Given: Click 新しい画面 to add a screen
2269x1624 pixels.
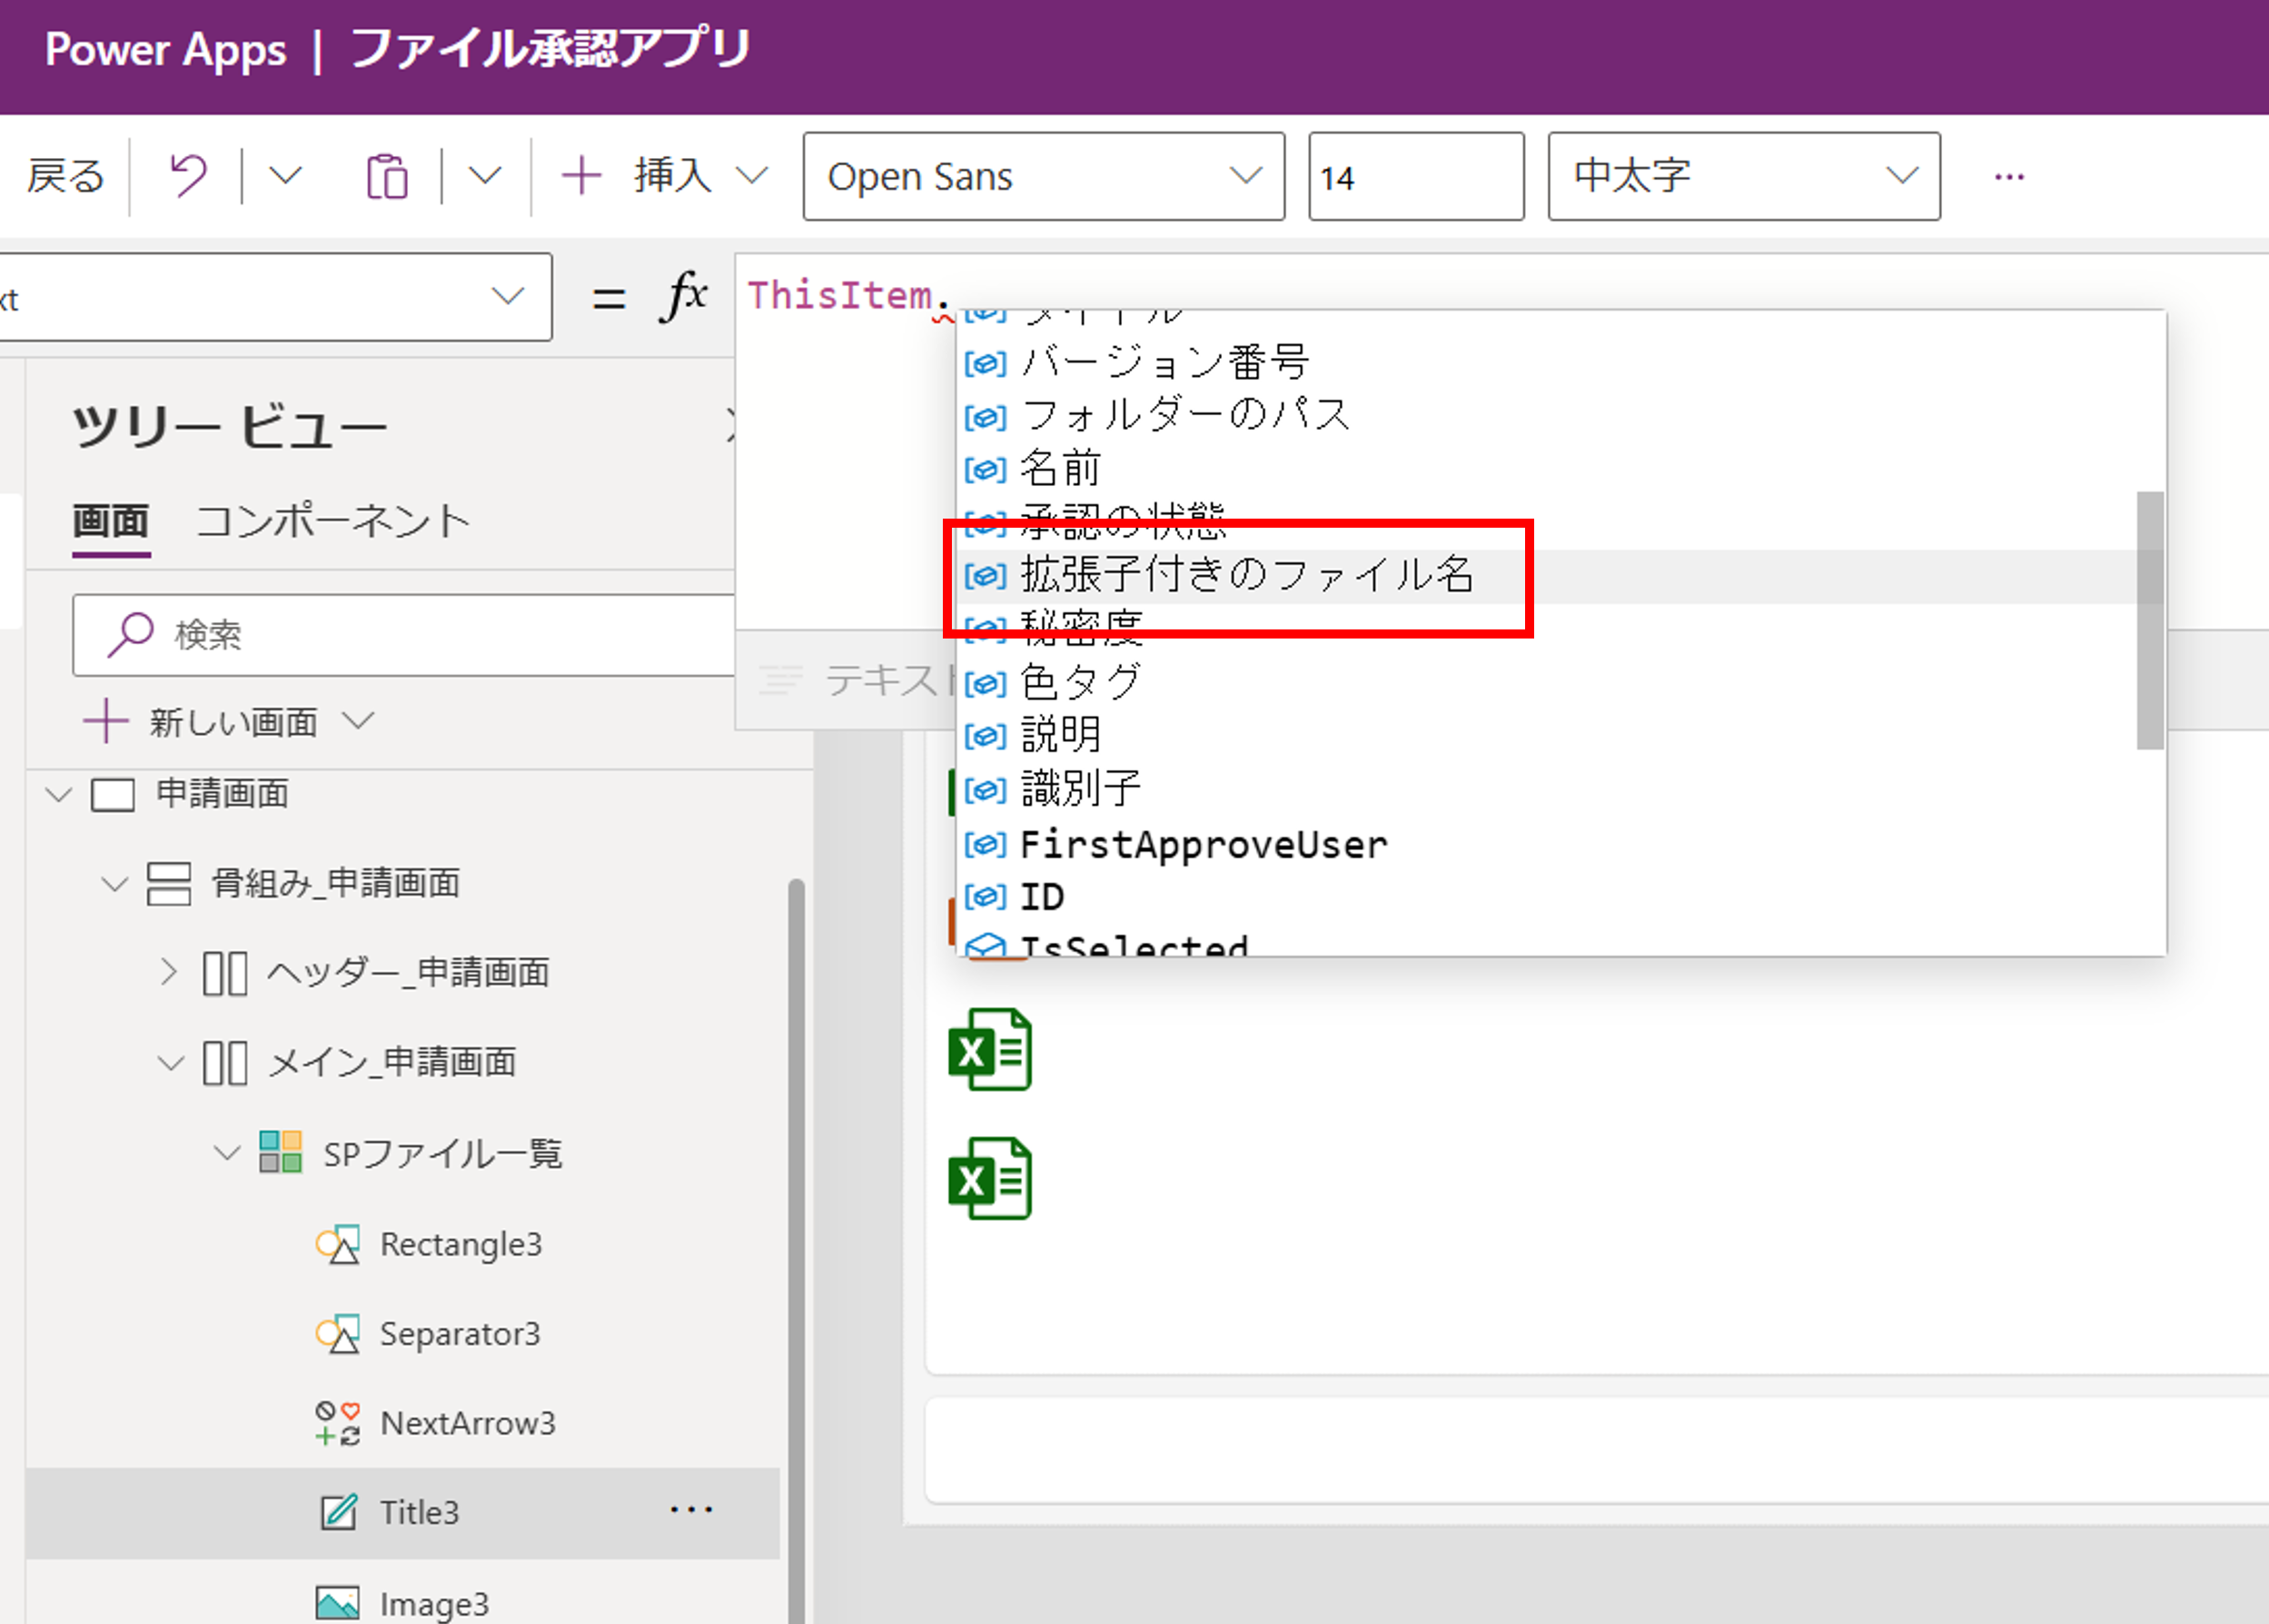Looking at the screenshot, I should click(x=234, y=722).
